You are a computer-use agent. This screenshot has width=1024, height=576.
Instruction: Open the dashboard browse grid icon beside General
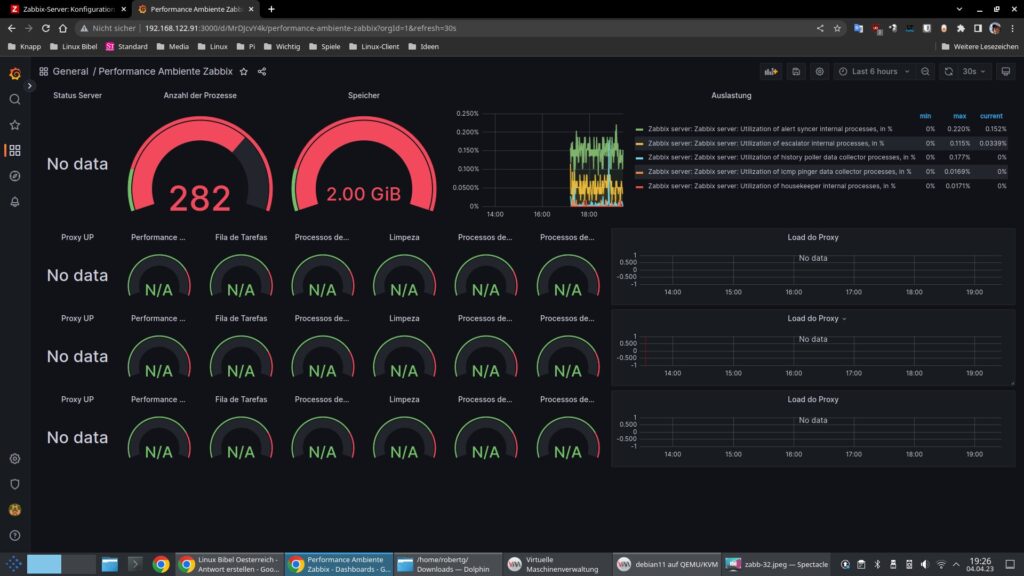pyautogui.click(x=44, y=71)
